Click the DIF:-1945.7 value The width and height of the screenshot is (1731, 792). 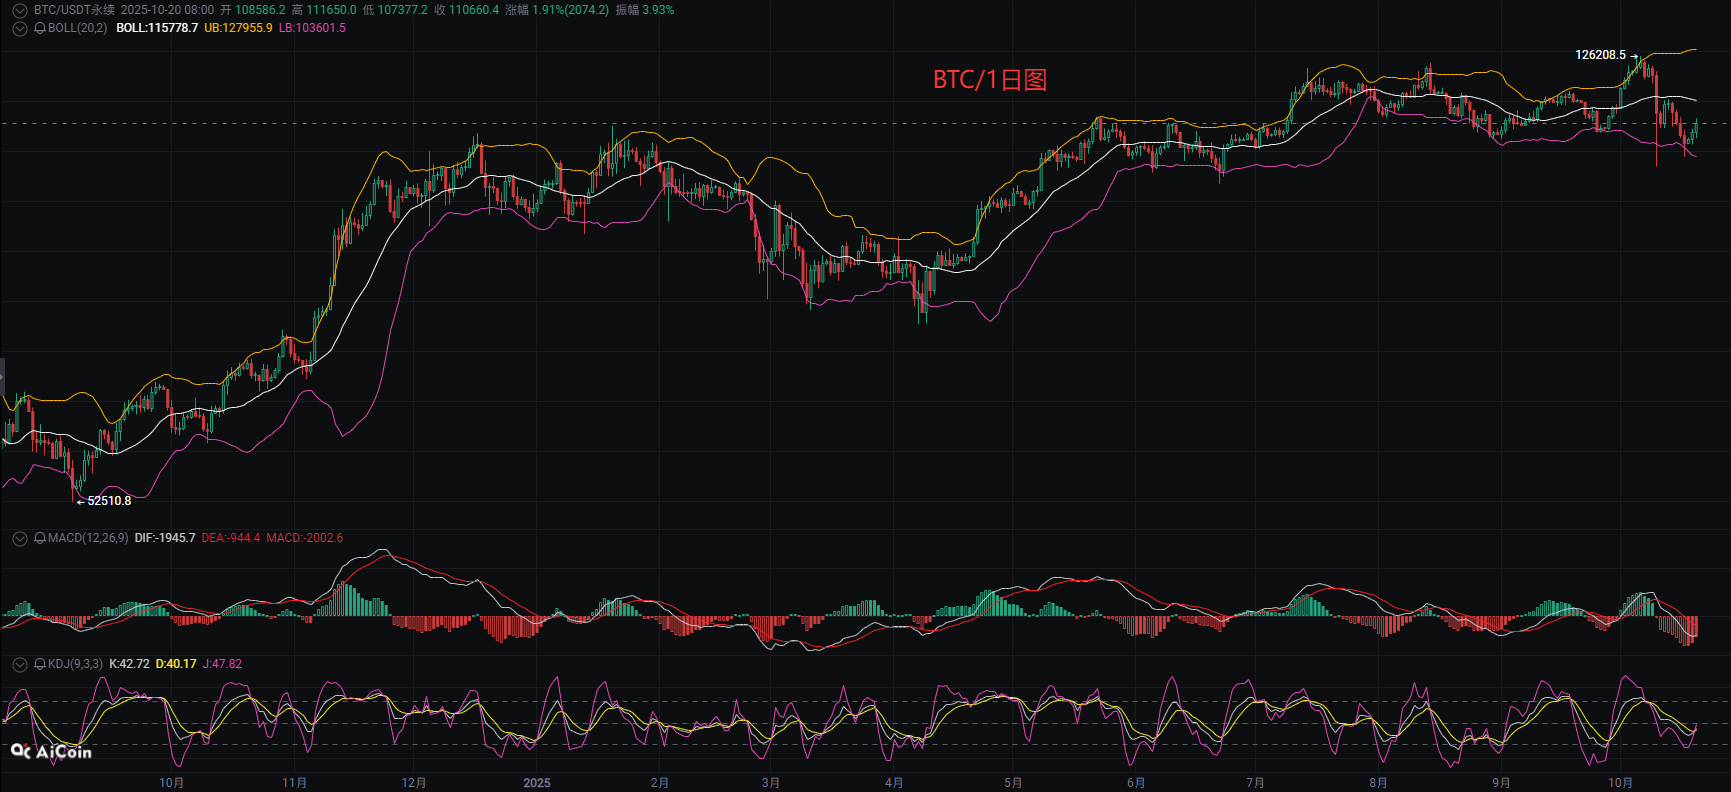(165, 538)
